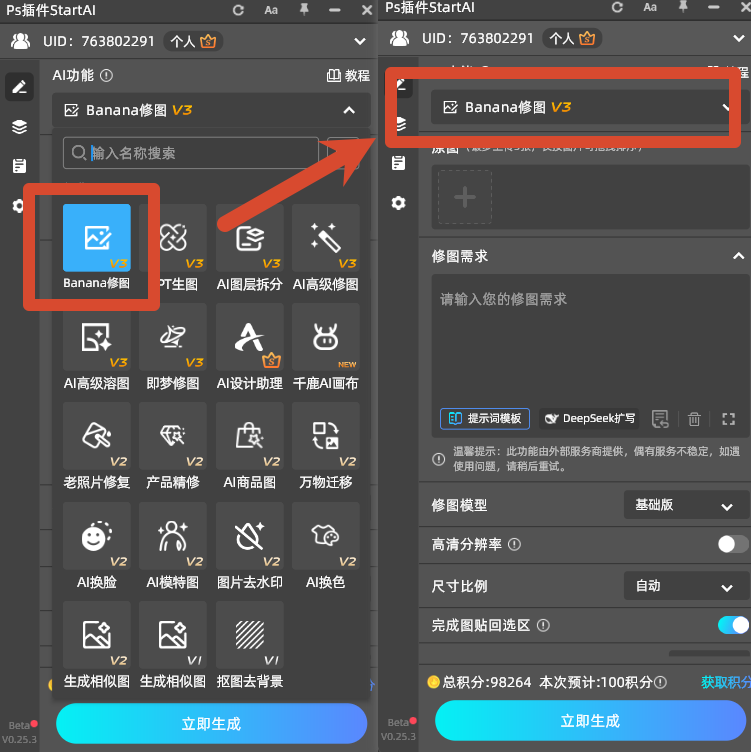Toggle 完成图贴回选区 switch
This screenshot has width=751, height=752.
[x=733, y=625]
